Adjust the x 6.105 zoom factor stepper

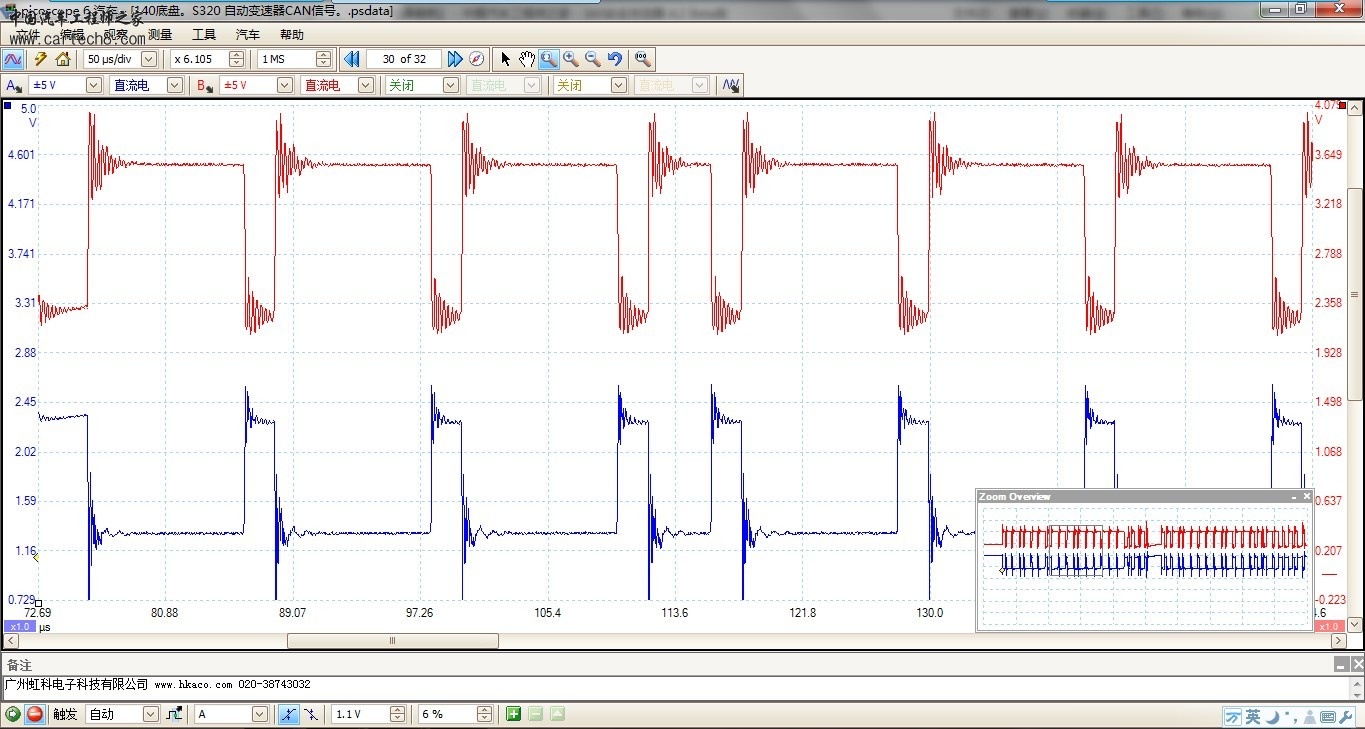tap(237, 59)
